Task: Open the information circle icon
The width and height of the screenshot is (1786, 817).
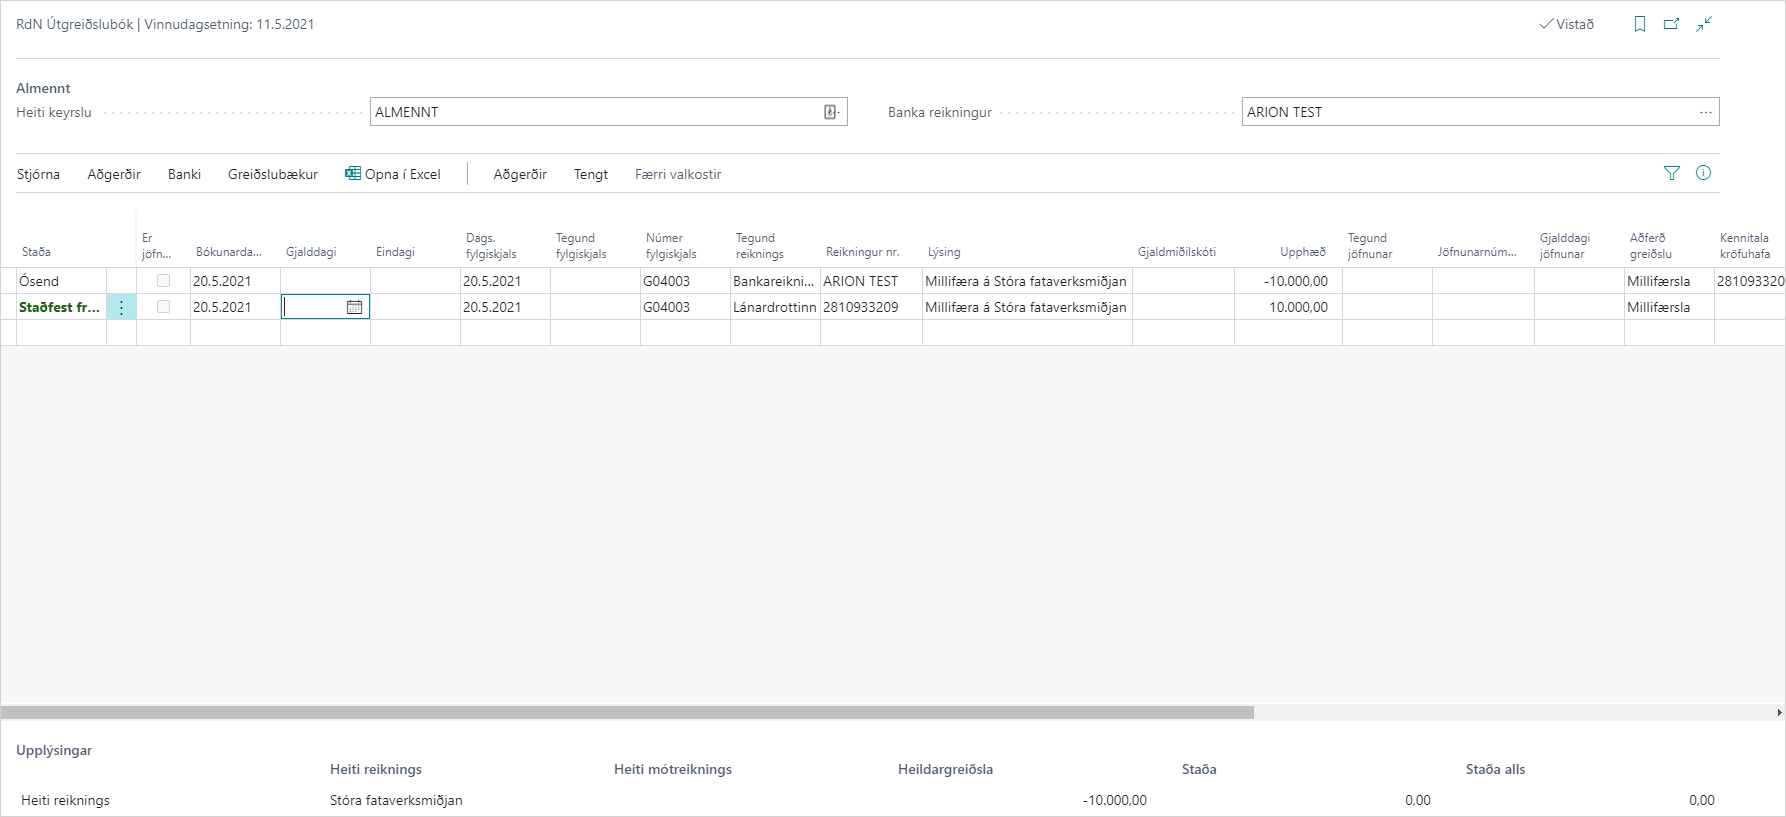Action: click(1703, 173)
